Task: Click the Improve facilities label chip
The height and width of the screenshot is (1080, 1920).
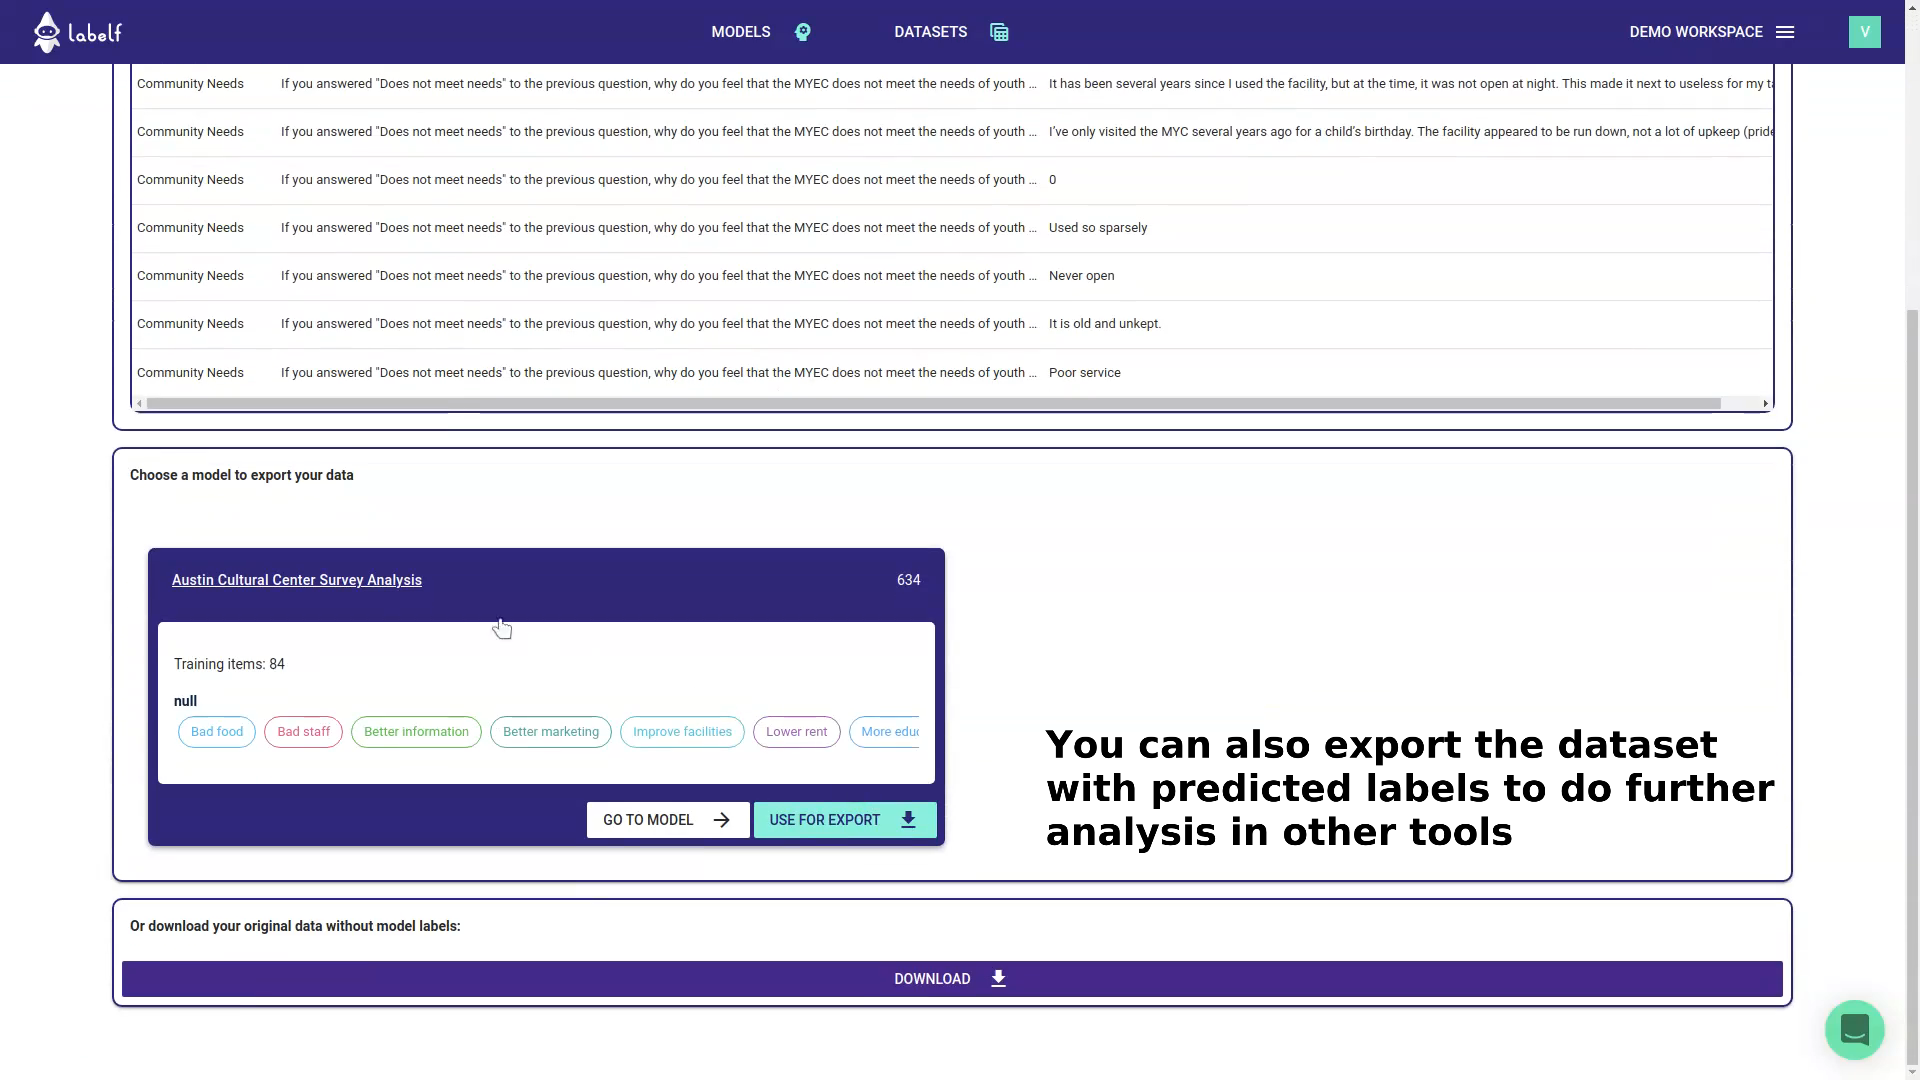Action: [x=682, y=732]
